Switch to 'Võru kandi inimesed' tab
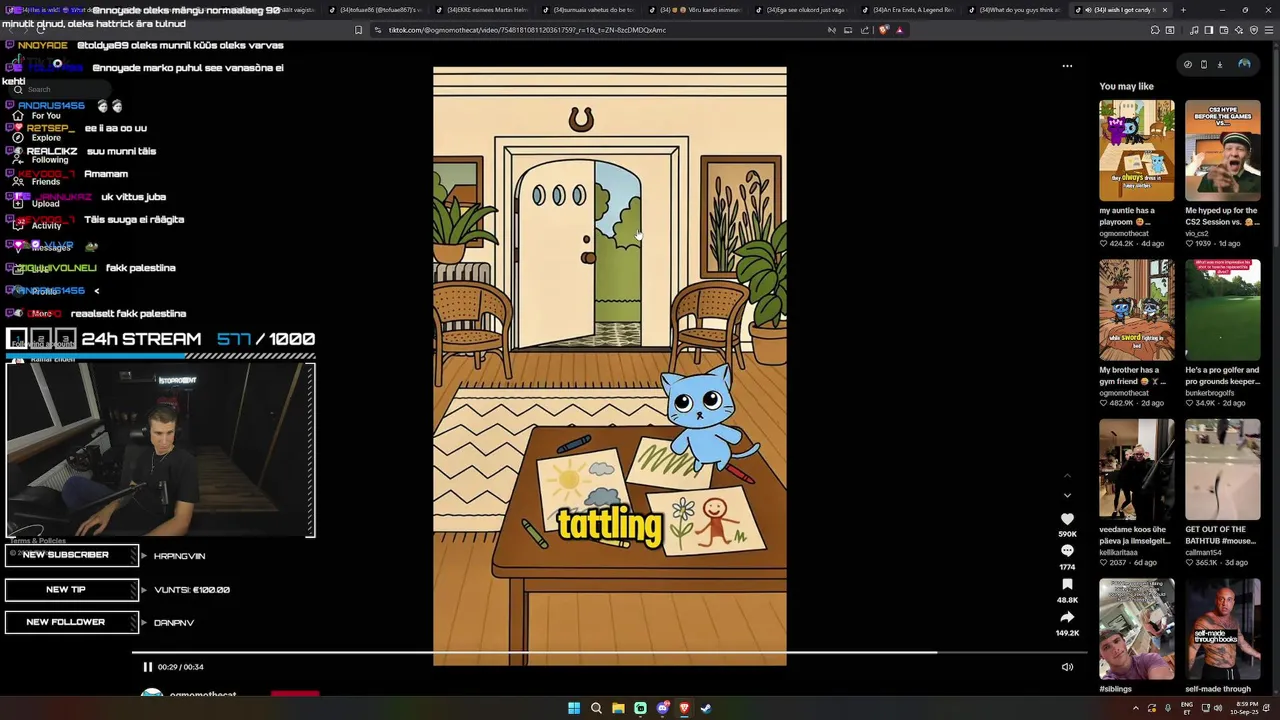The image size is (1280, 720). coord(698,10)
